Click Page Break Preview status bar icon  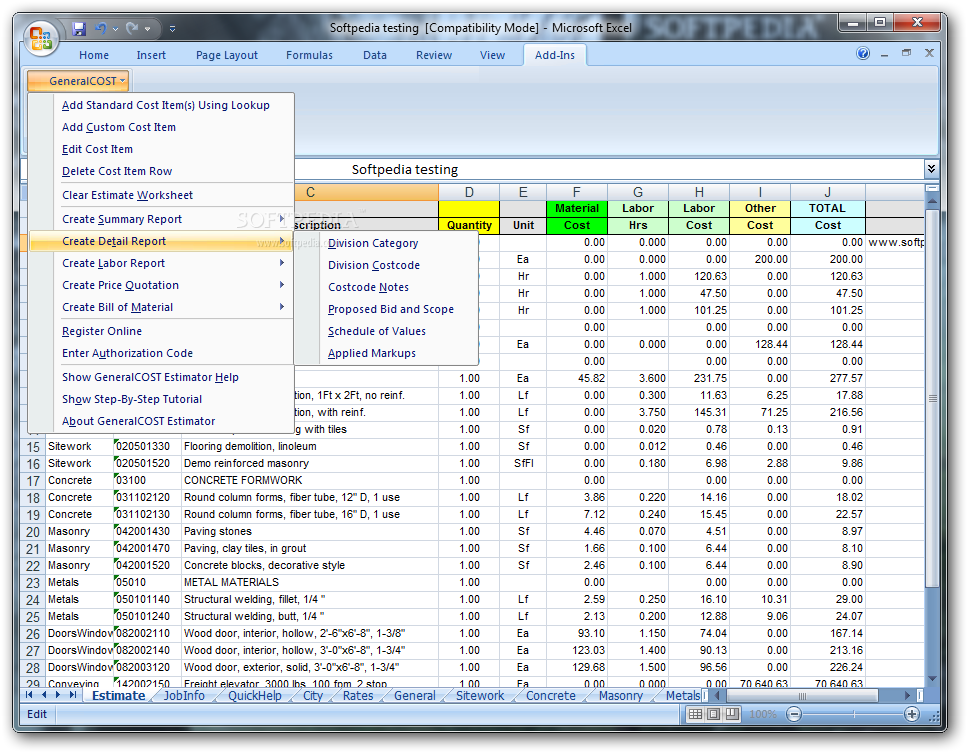(x=732, y=715)
